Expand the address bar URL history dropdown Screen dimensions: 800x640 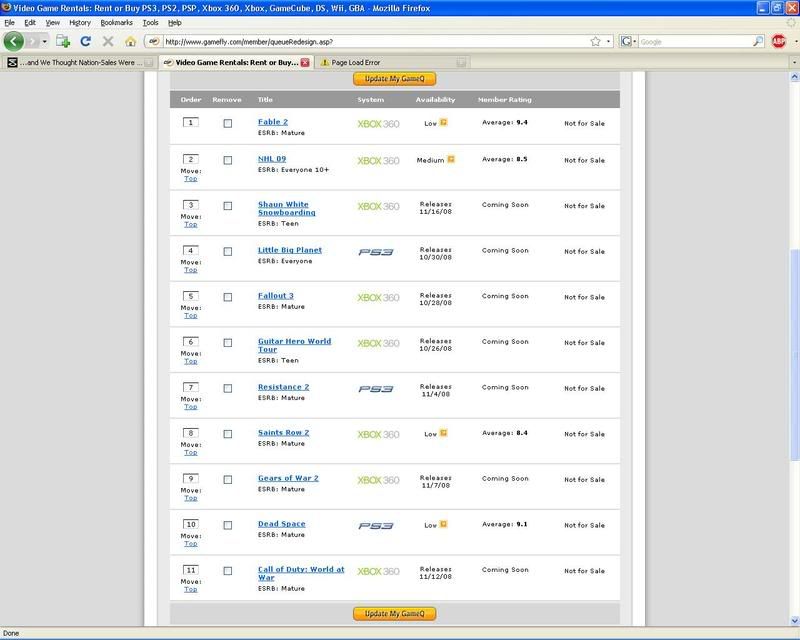[x=608, y=41]
